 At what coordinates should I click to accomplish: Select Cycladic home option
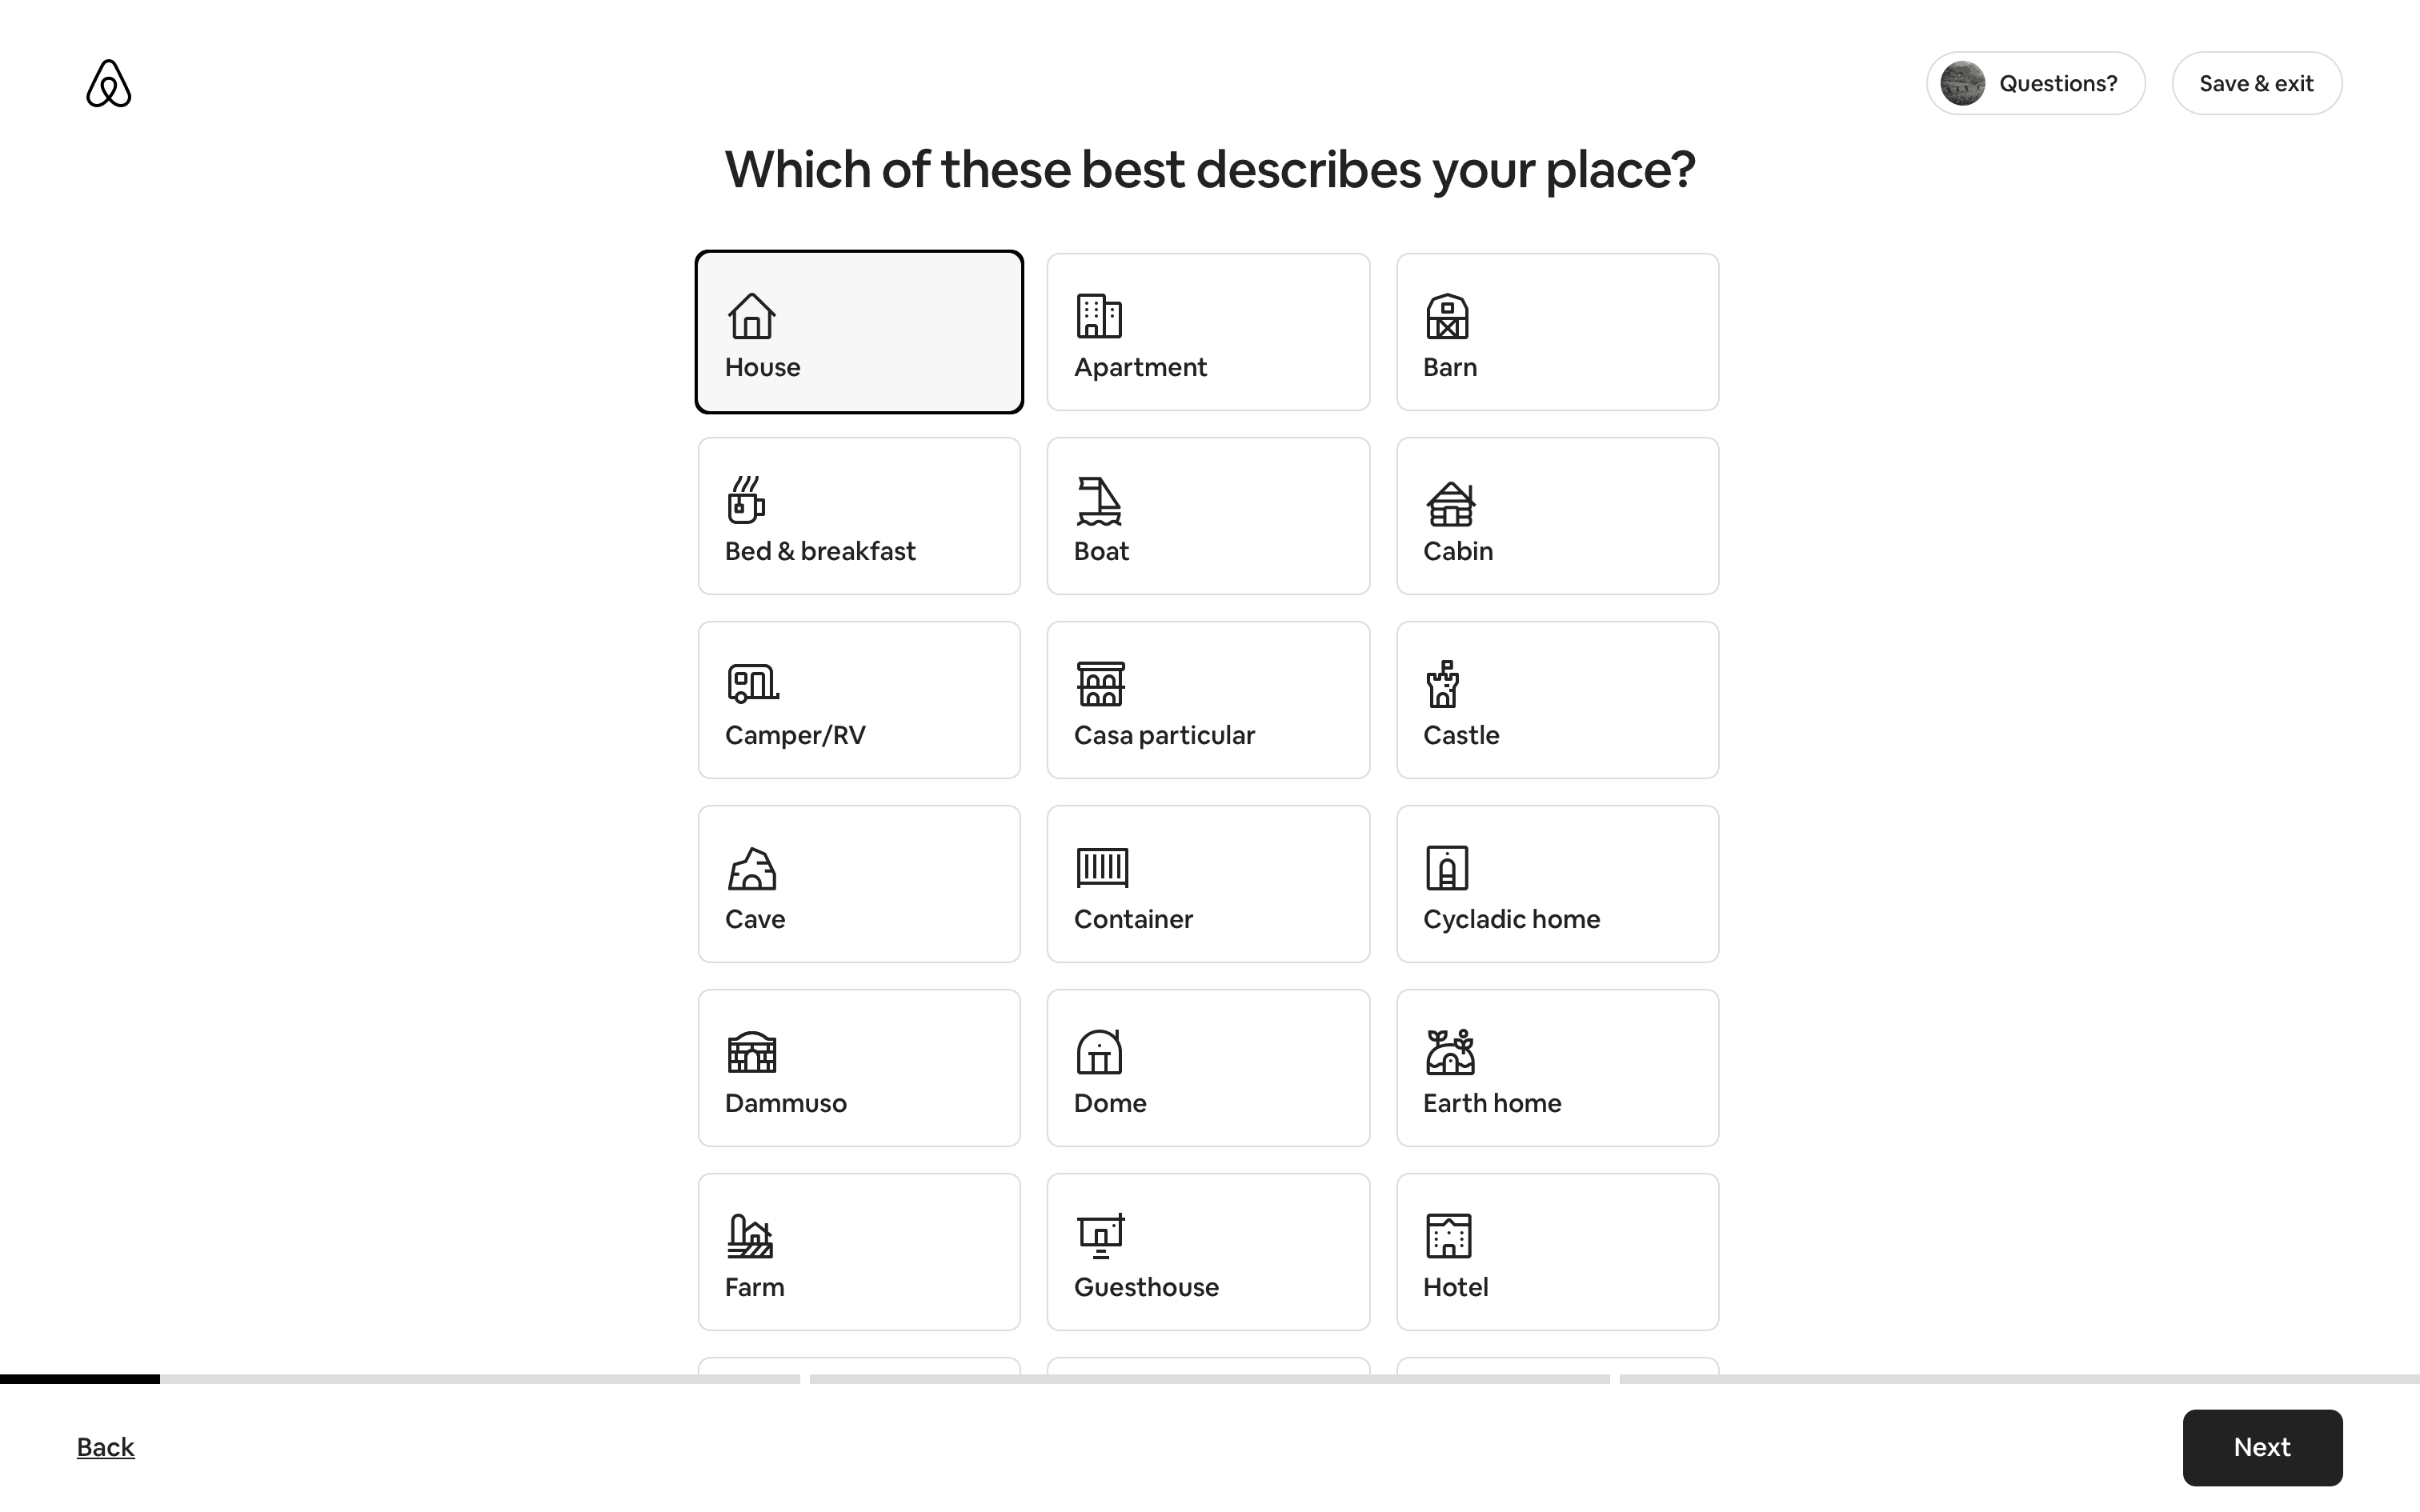point(1556,884)
